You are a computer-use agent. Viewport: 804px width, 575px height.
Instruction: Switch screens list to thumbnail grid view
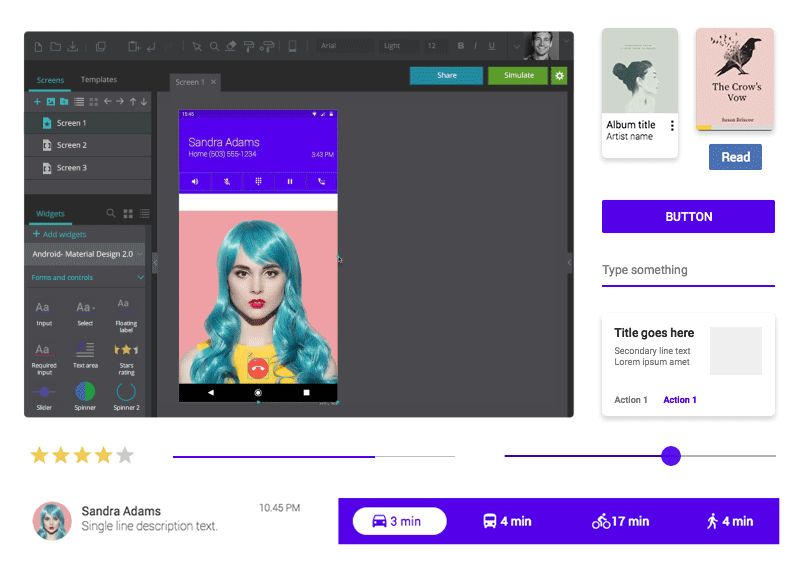[93, 102]
